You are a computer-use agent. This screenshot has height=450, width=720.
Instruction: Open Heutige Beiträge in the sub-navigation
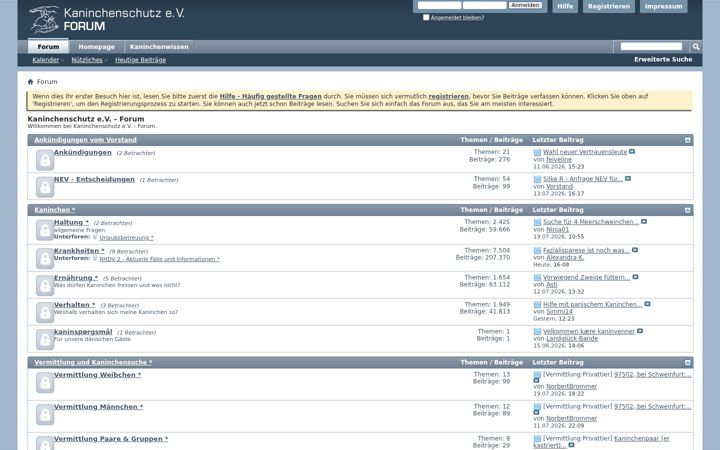click(x=141, y=60)
